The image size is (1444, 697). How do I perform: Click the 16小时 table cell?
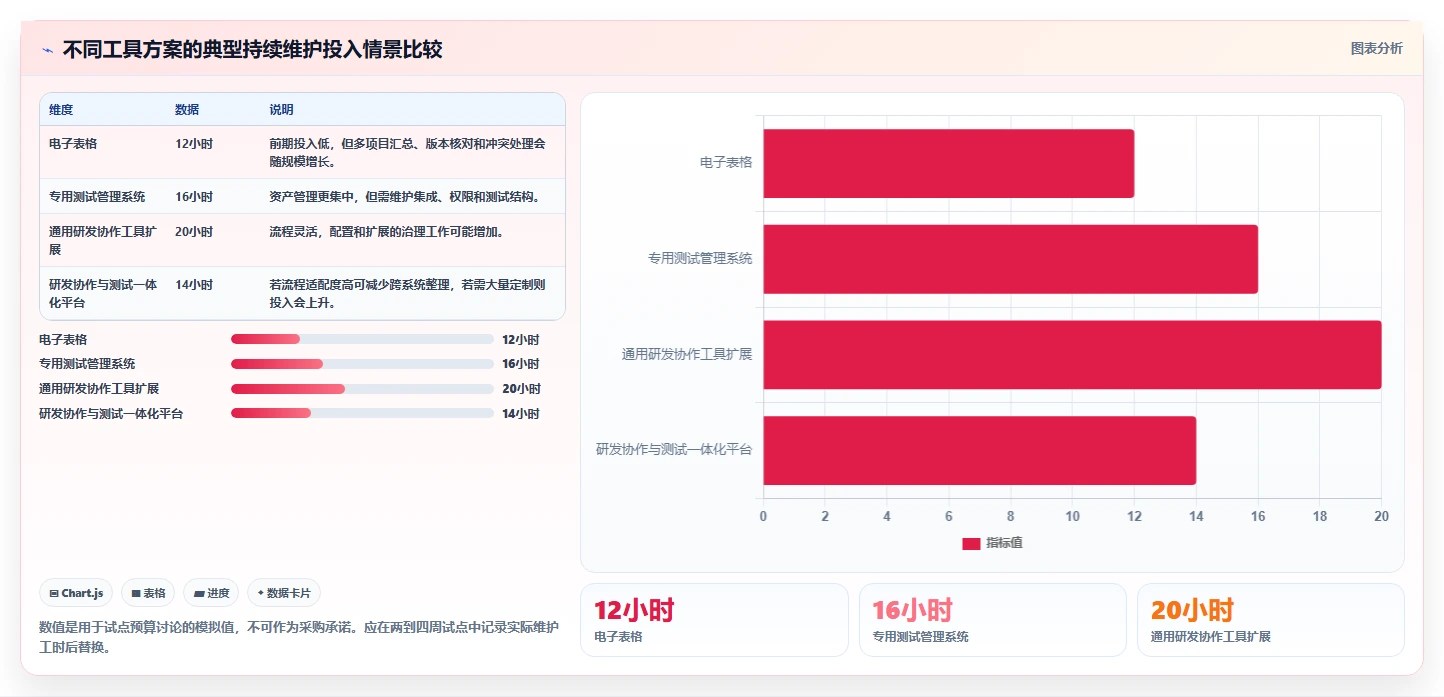194,197
